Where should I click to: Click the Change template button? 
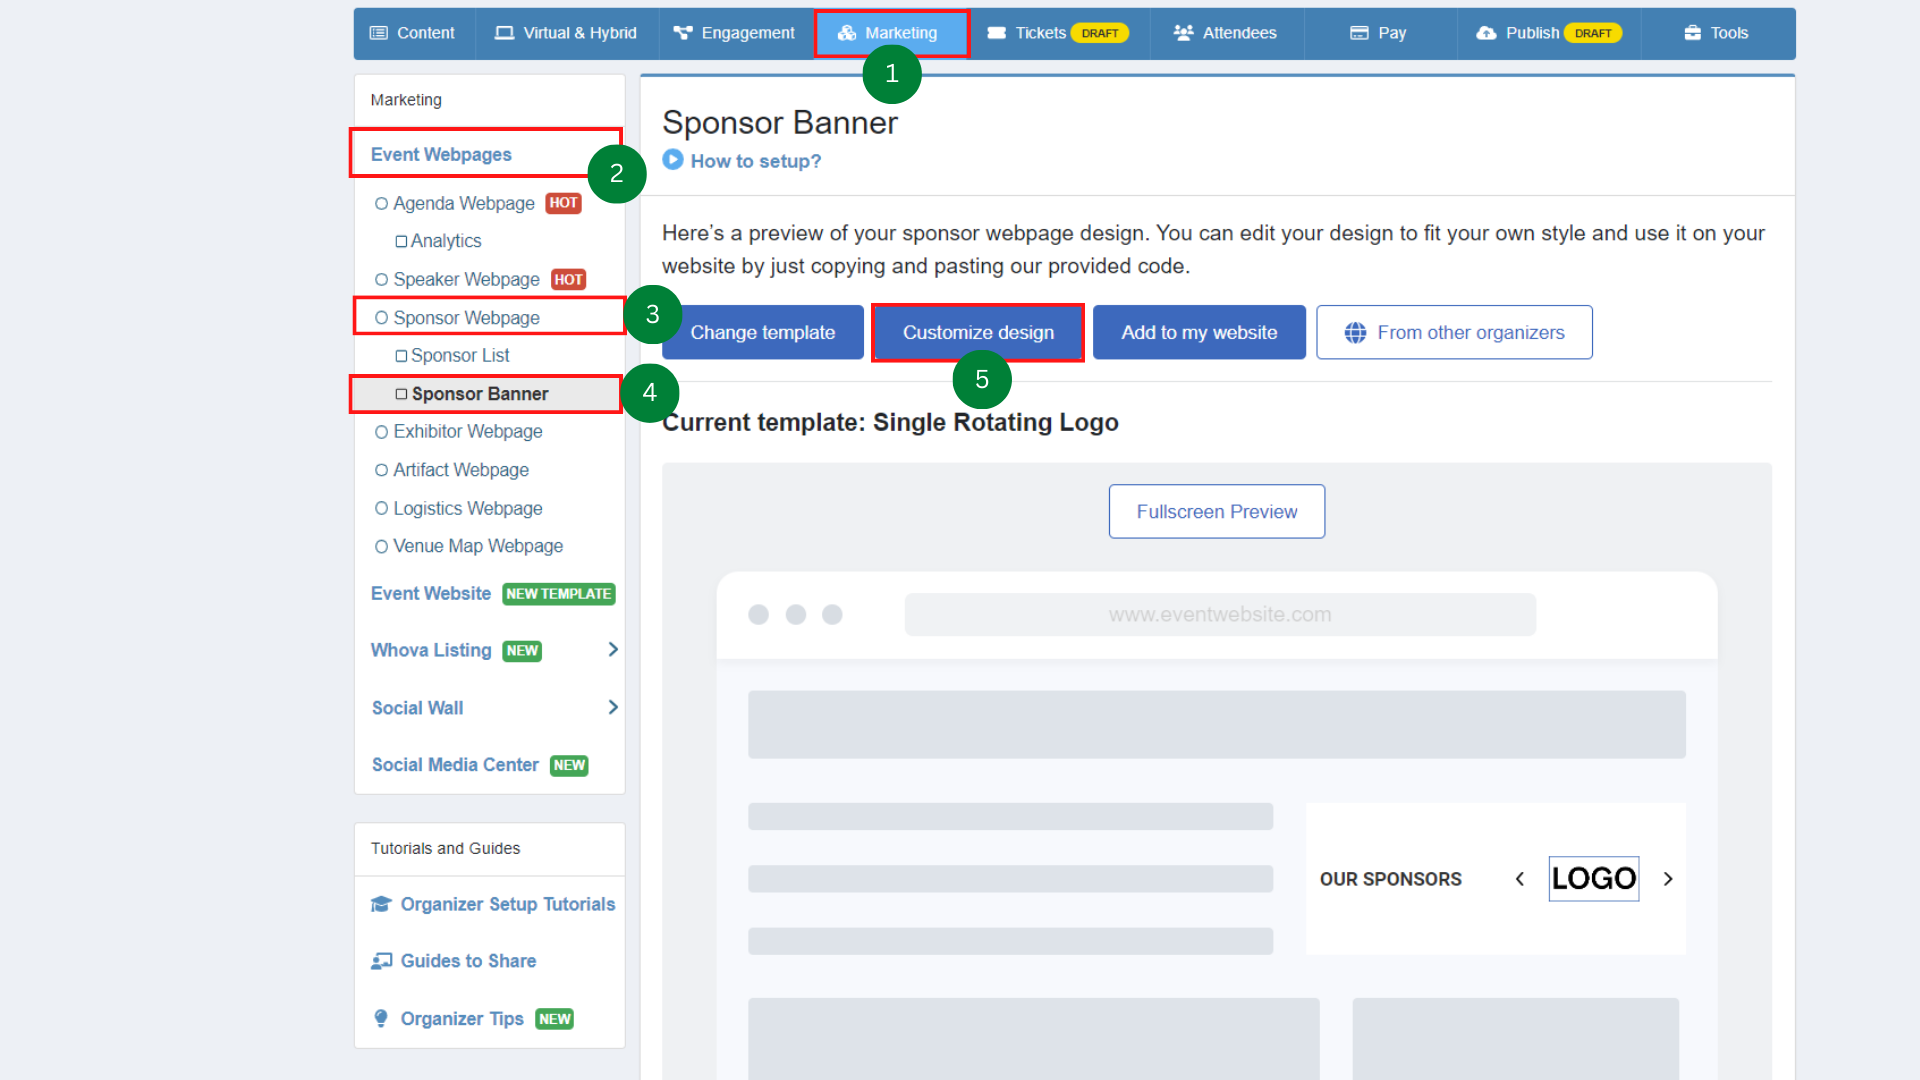click(762, 332)
